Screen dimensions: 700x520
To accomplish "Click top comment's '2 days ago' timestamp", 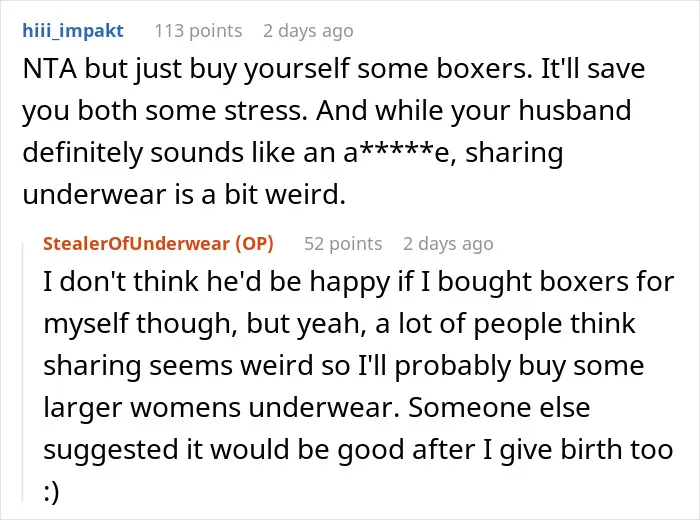I will [308, 31].
